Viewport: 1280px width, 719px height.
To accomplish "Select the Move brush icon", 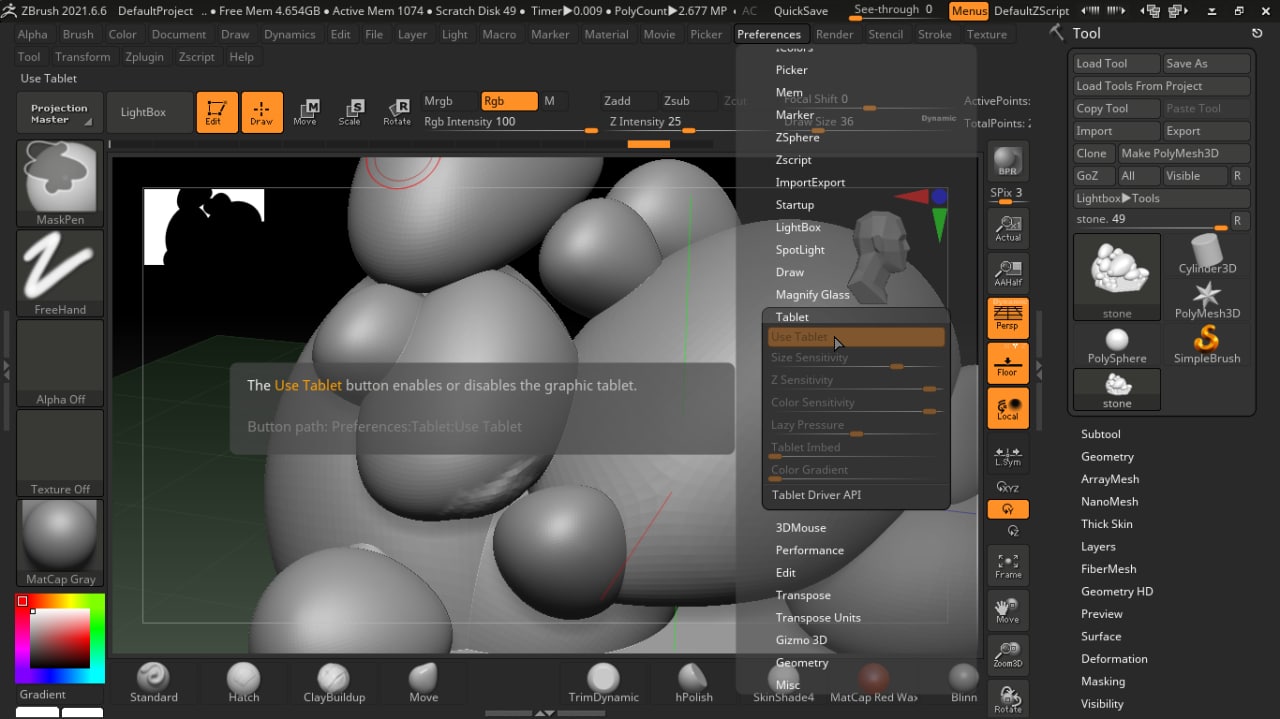I will [423, 682].
